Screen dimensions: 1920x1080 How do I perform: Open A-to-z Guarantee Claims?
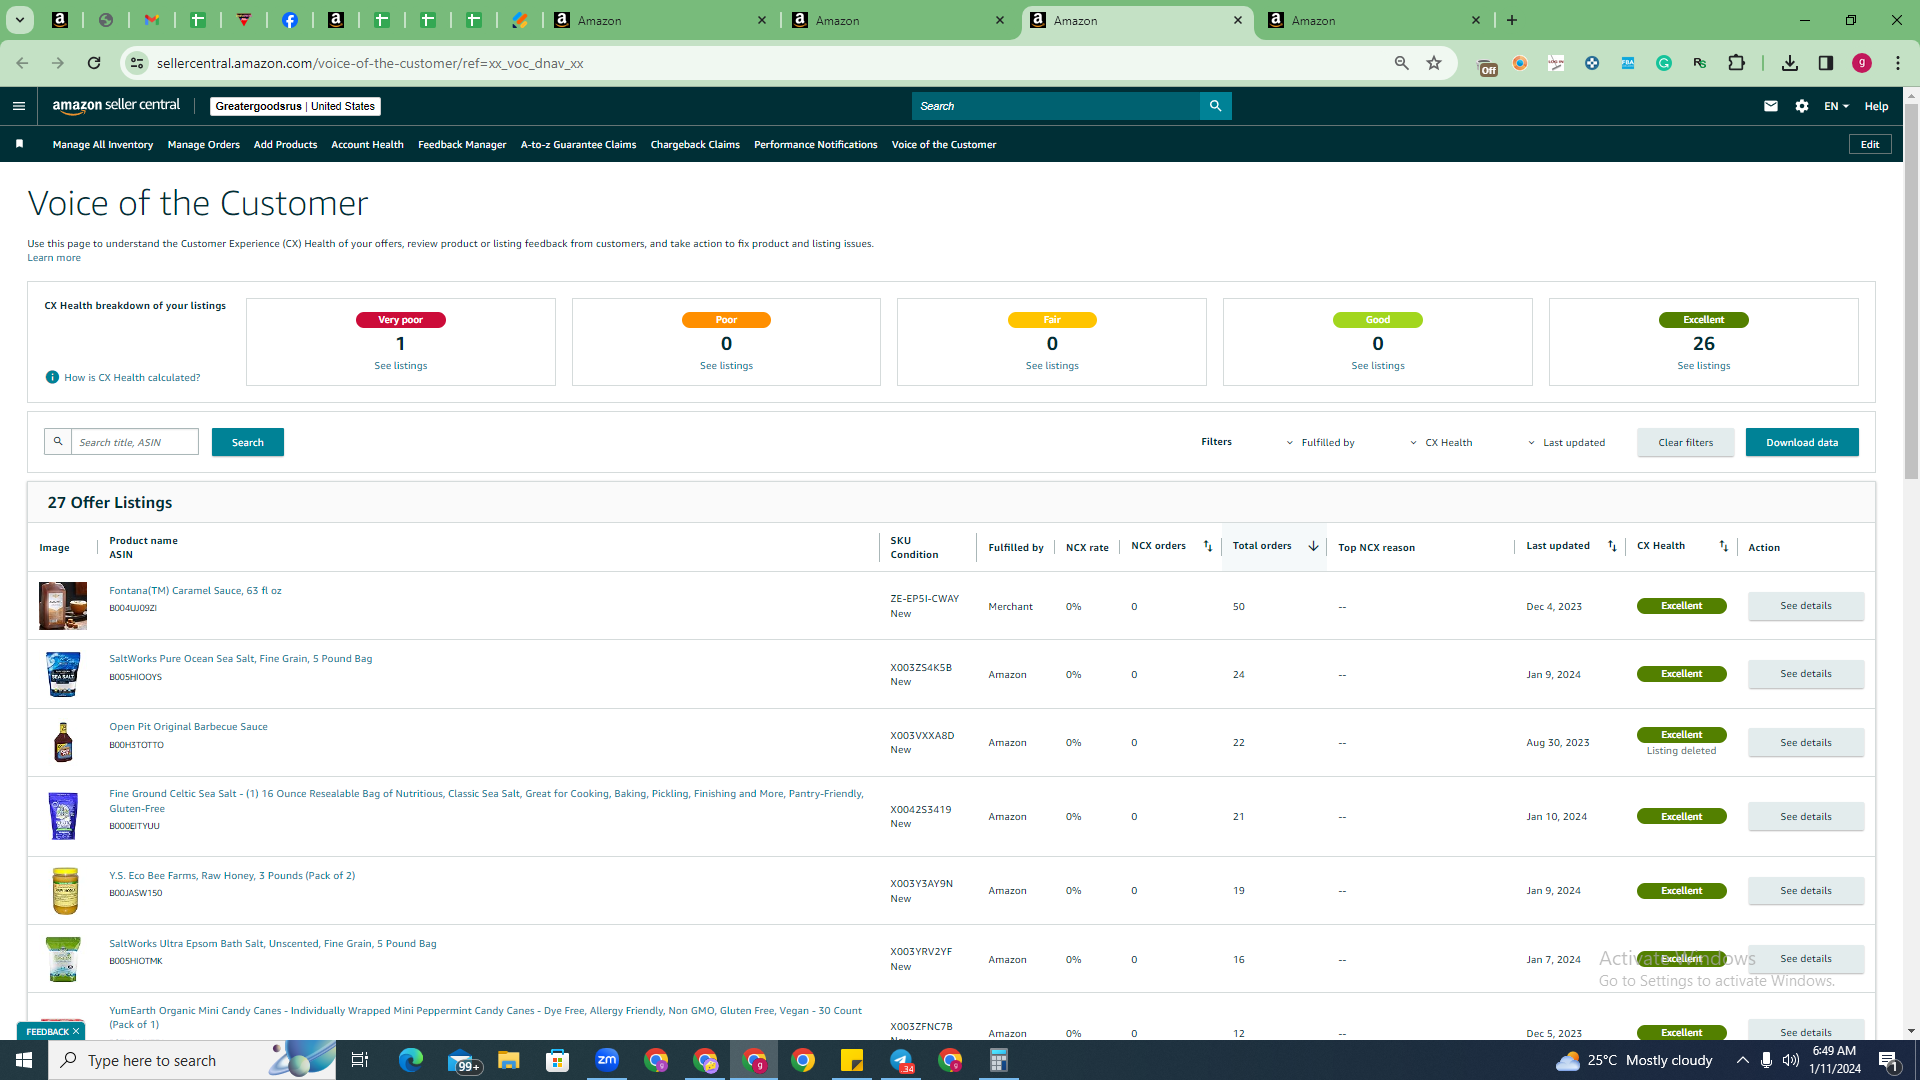pos(578,144)
